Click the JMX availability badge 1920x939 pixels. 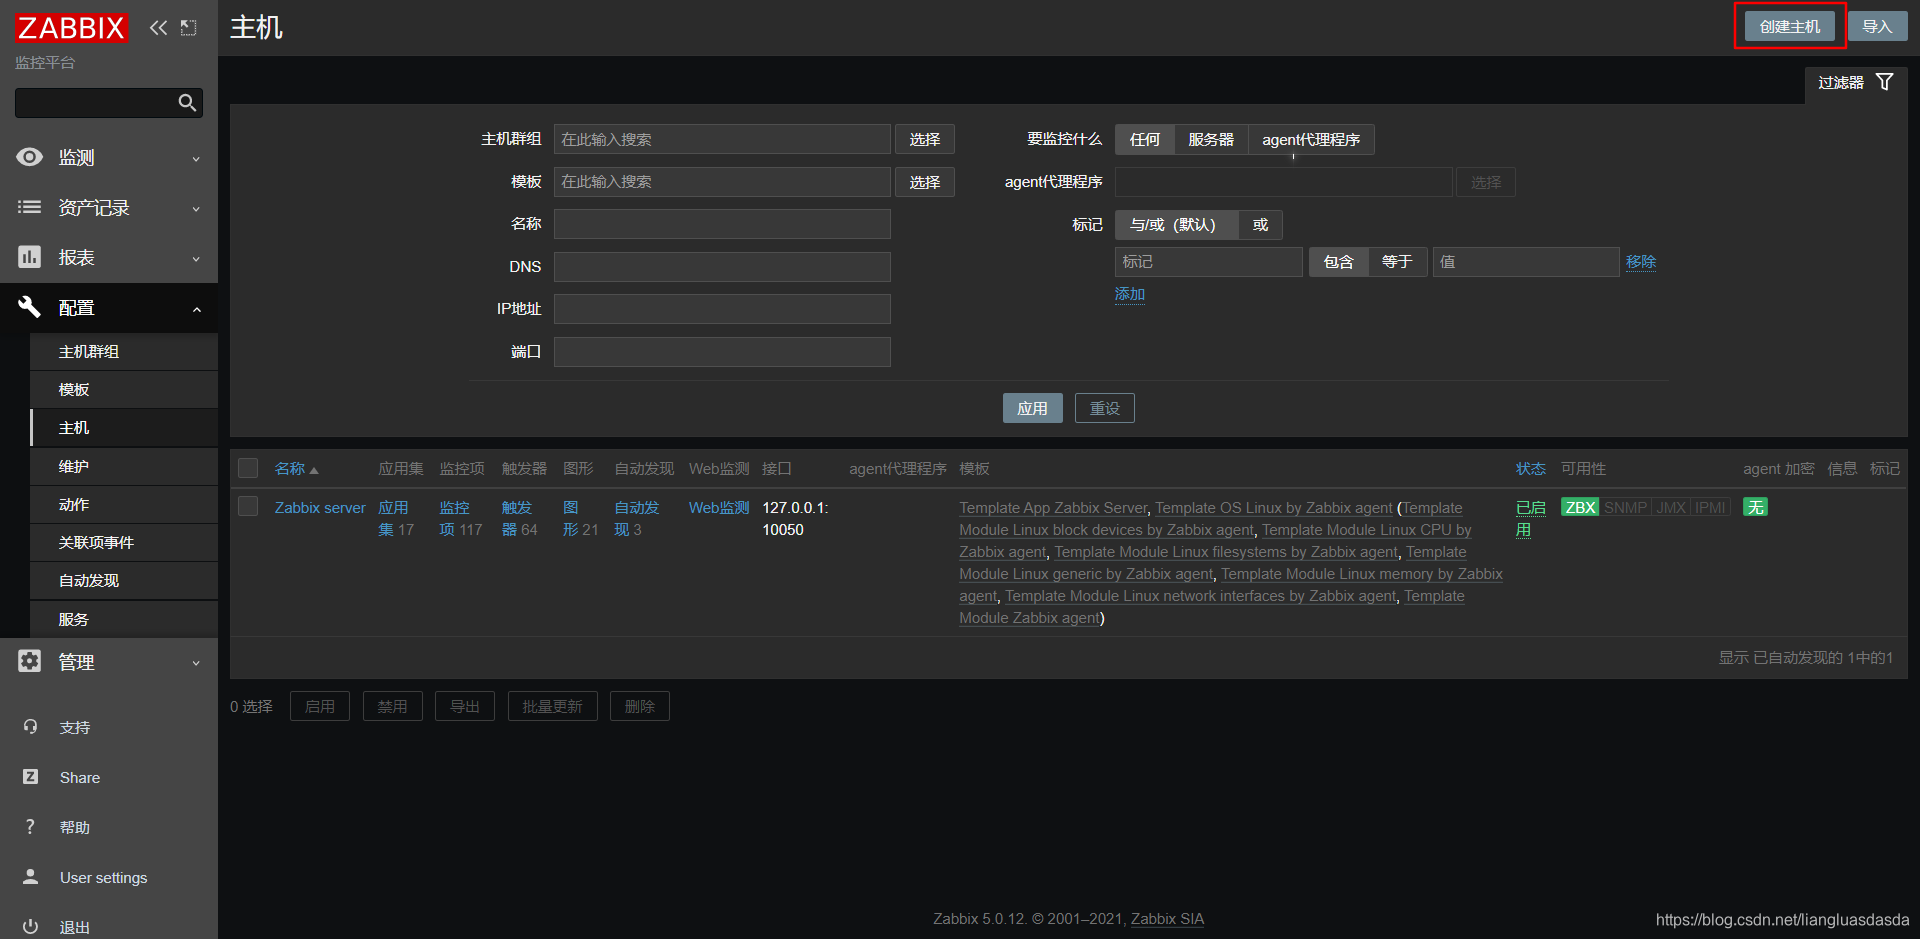1671,508
